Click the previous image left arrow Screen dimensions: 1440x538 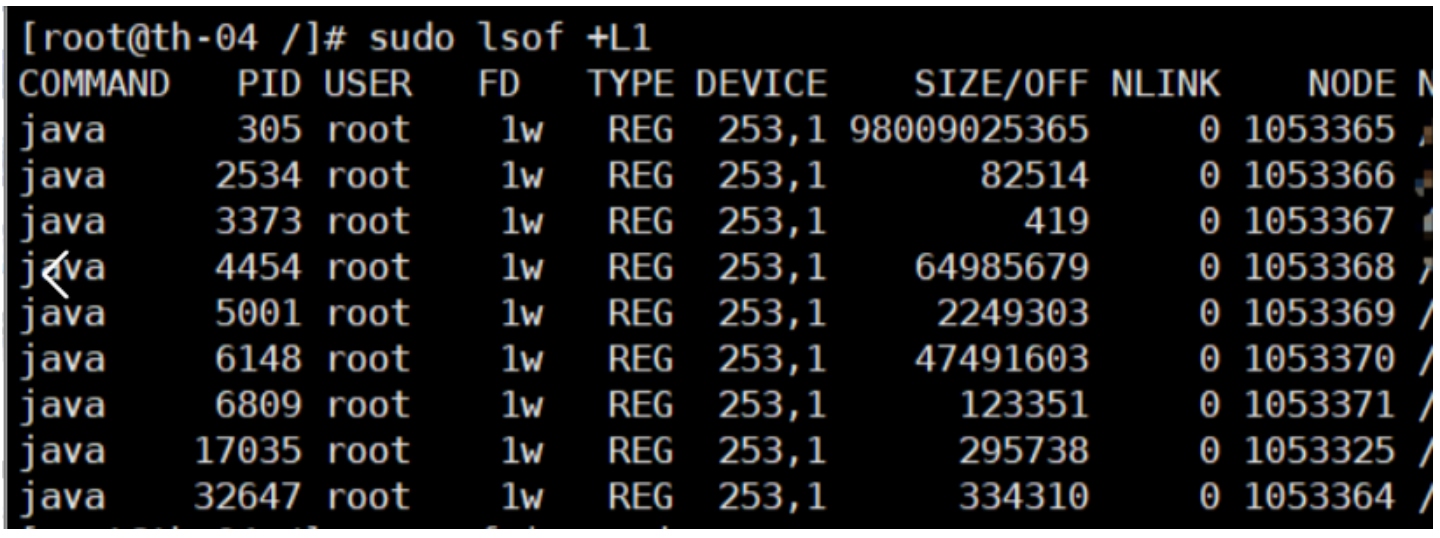[56, 272]
